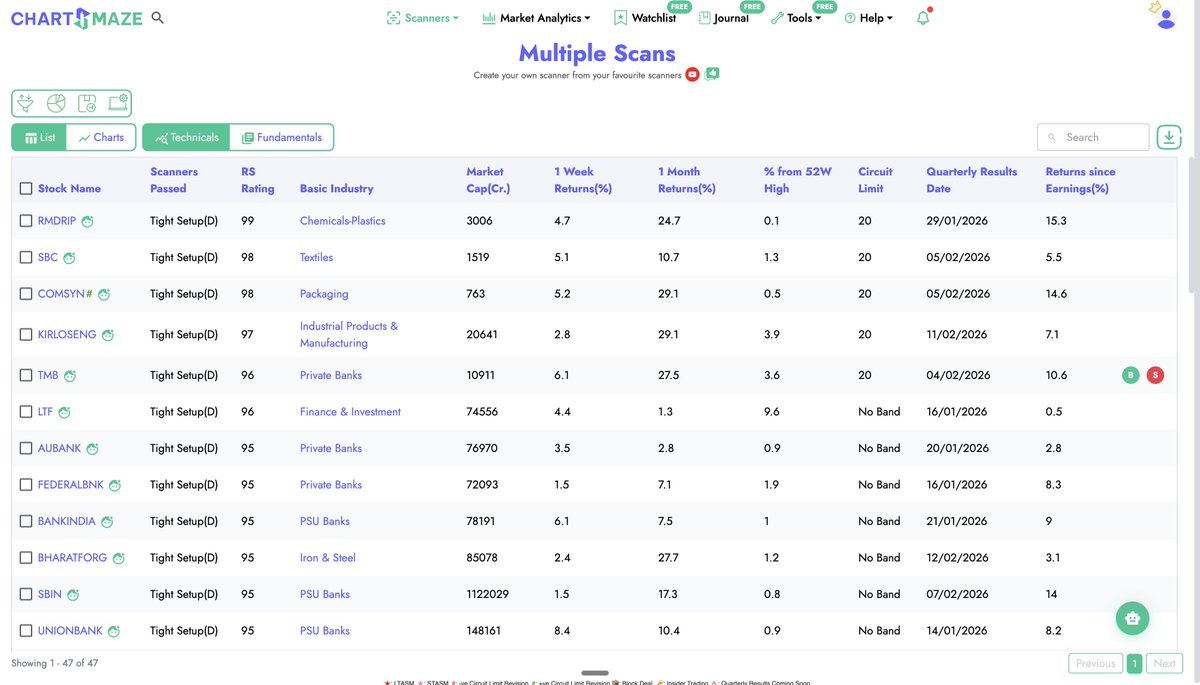Expand the Scanners menu

(423, 18)
